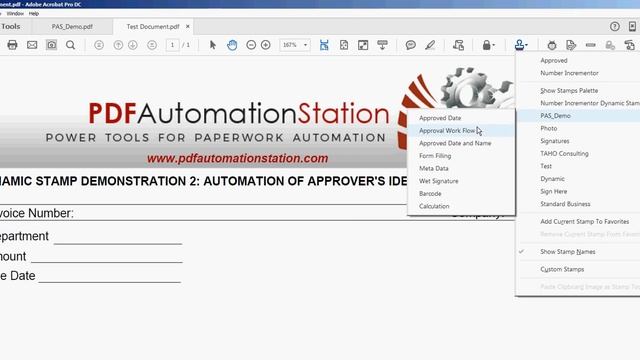Enter full screen mode icon
640x360 pixels.
point(363,45)
